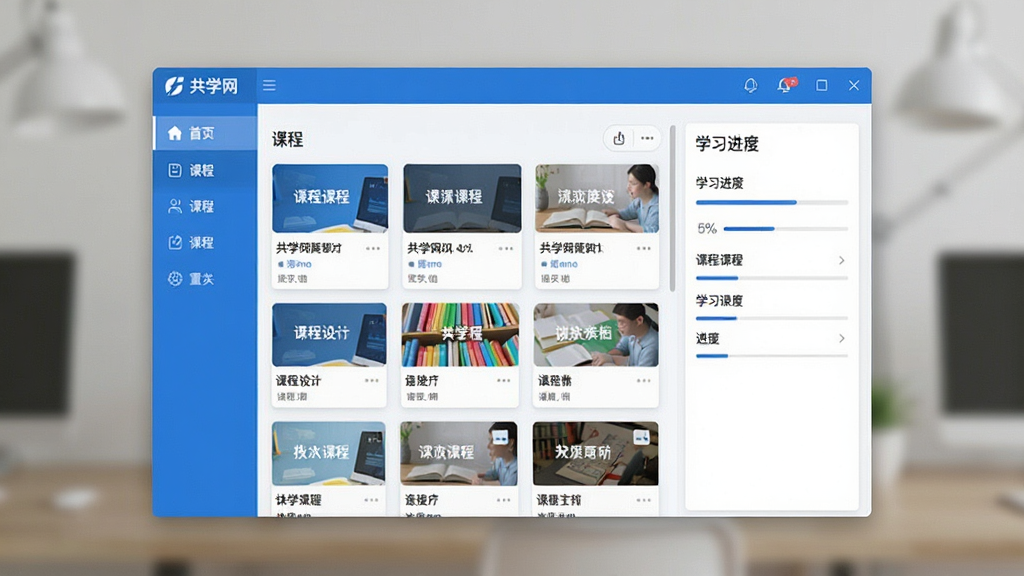
Task: Select sidebar 课程 item with person icon
Action: click(x=204, y=206)
